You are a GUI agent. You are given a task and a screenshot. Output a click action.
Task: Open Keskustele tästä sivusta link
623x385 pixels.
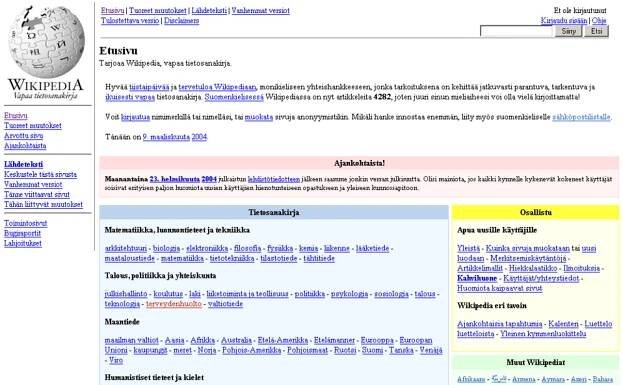(41, 174)
